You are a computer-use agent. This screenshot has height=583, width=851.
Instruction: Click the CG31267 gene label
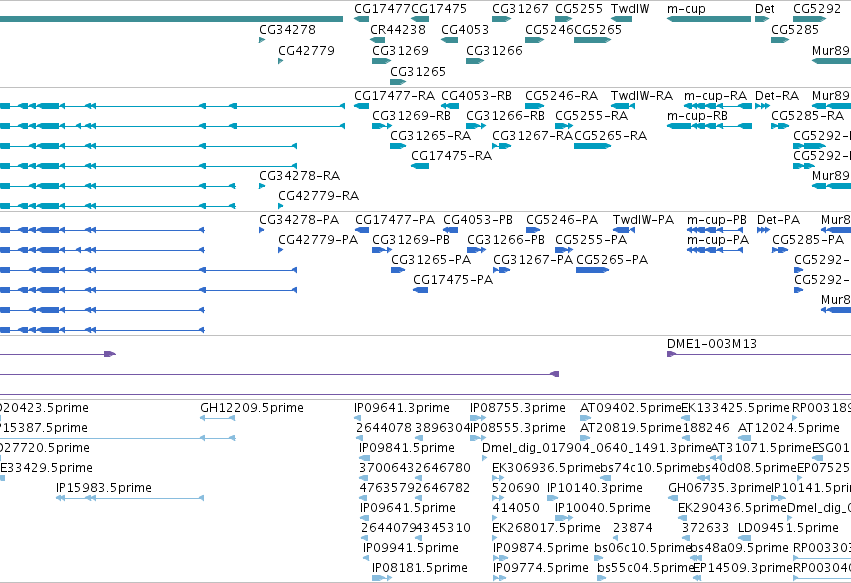[520, 9]
